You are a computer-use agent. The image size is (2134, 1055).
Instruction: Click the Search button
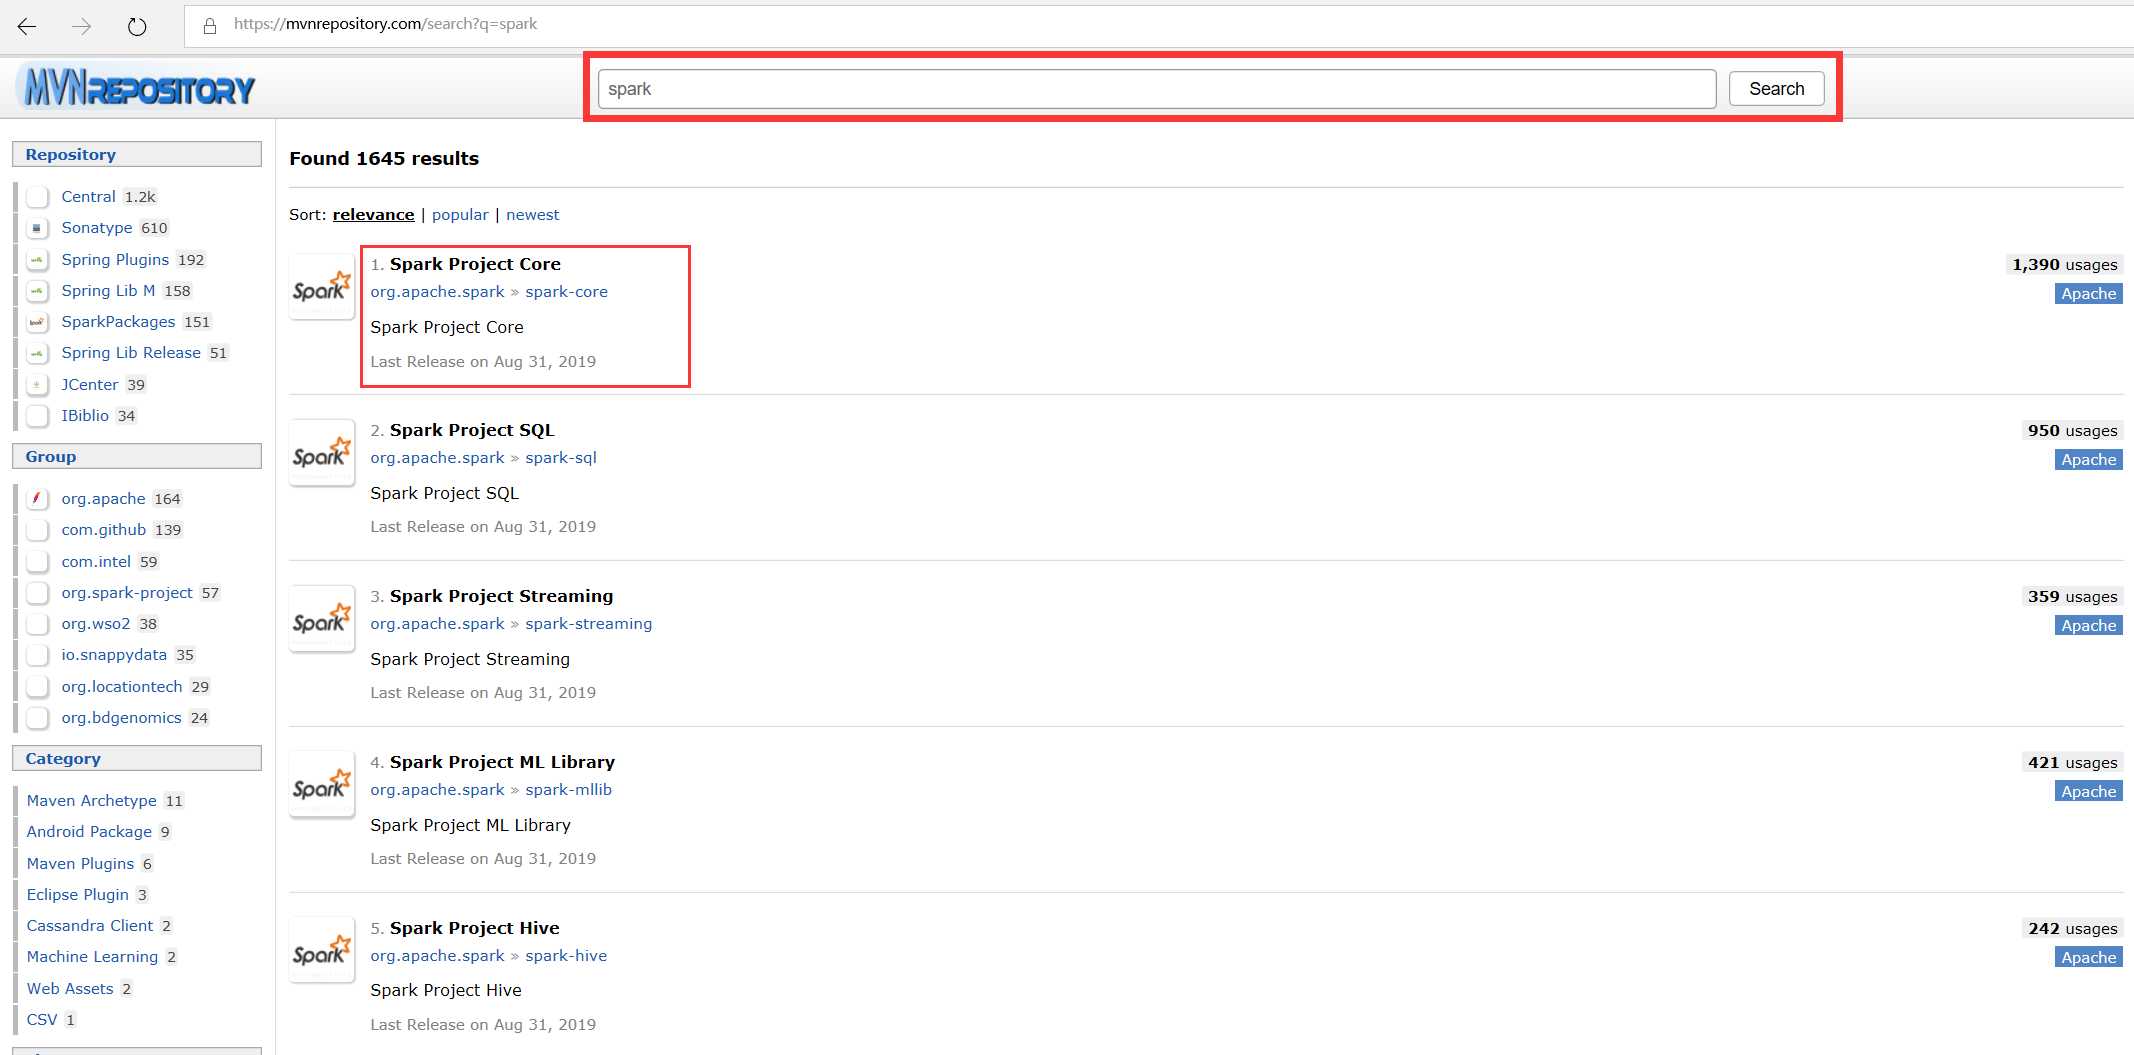coord(1776,89)
